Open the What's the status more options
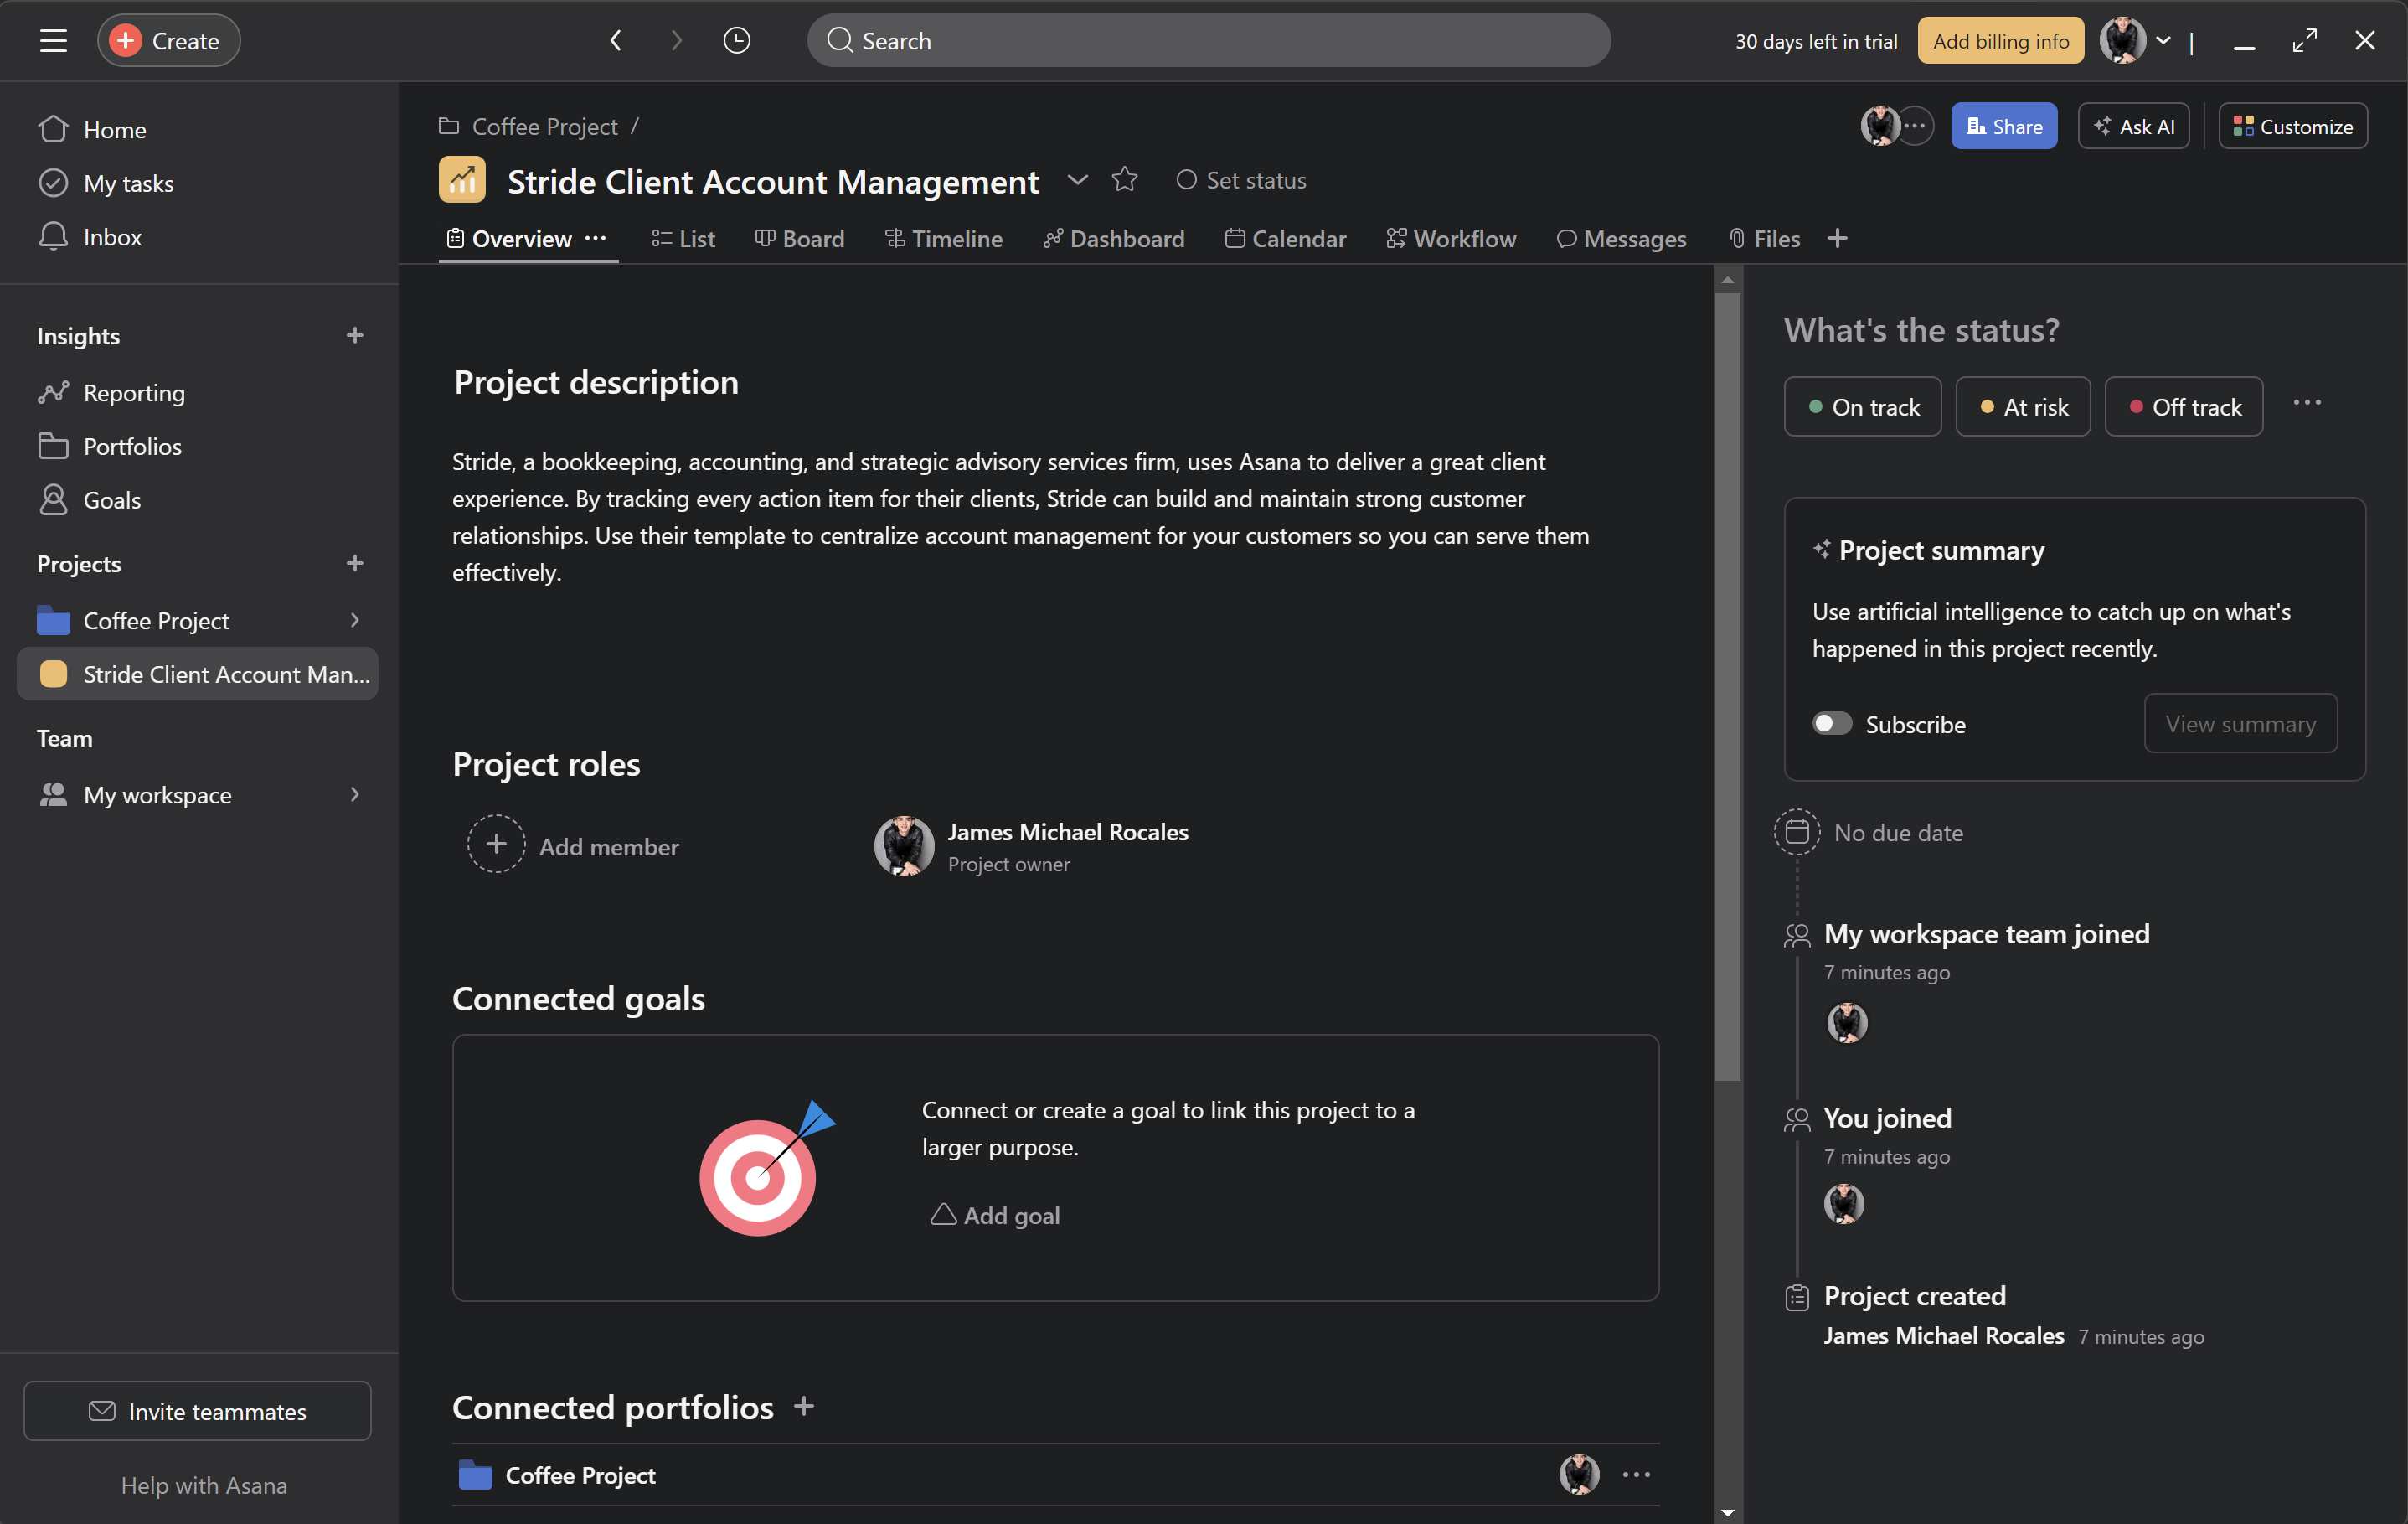The height and width of the screenshot is (1524, 2408). [x=2306, y=403]
